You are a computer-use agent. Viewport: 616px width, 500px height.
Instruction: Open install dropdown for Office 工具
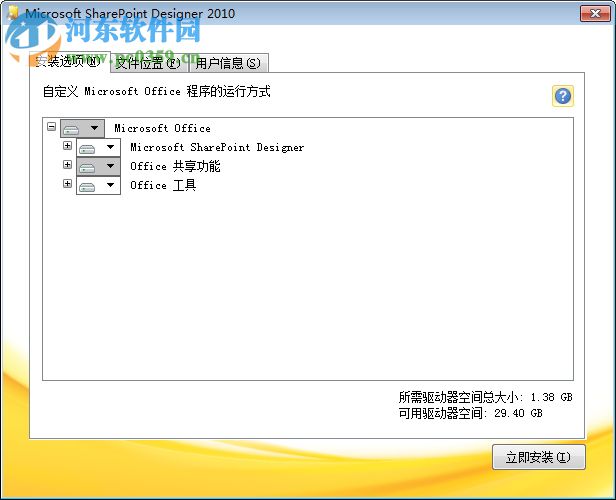point(98,185)
